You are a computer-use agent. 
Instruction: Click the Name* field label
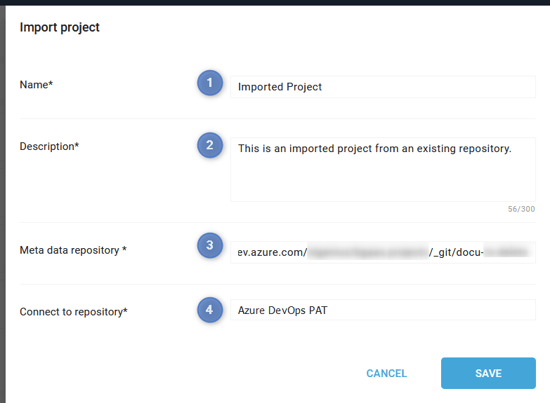(x=36, y=85)
